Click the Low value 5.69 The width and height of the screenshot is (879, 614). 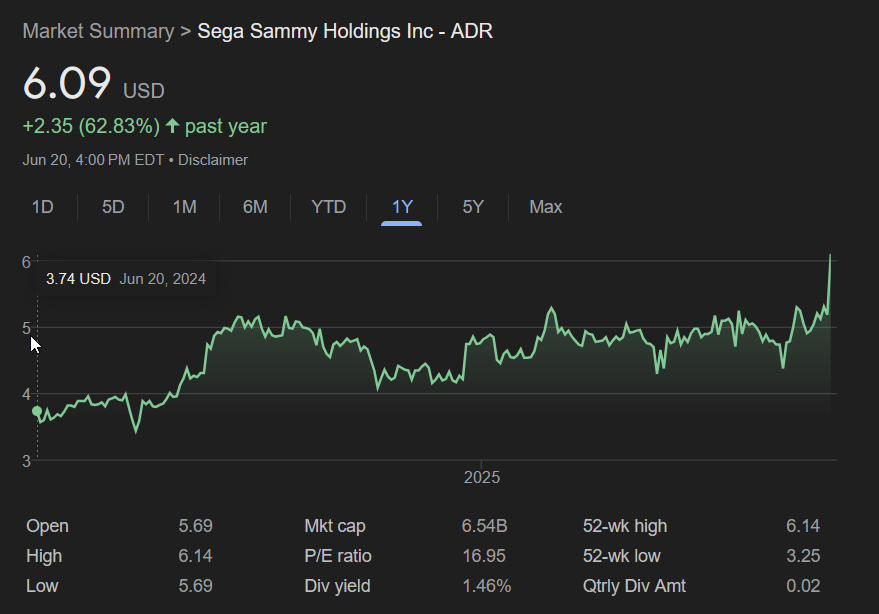pyautogui.click(x=195, y=586)
